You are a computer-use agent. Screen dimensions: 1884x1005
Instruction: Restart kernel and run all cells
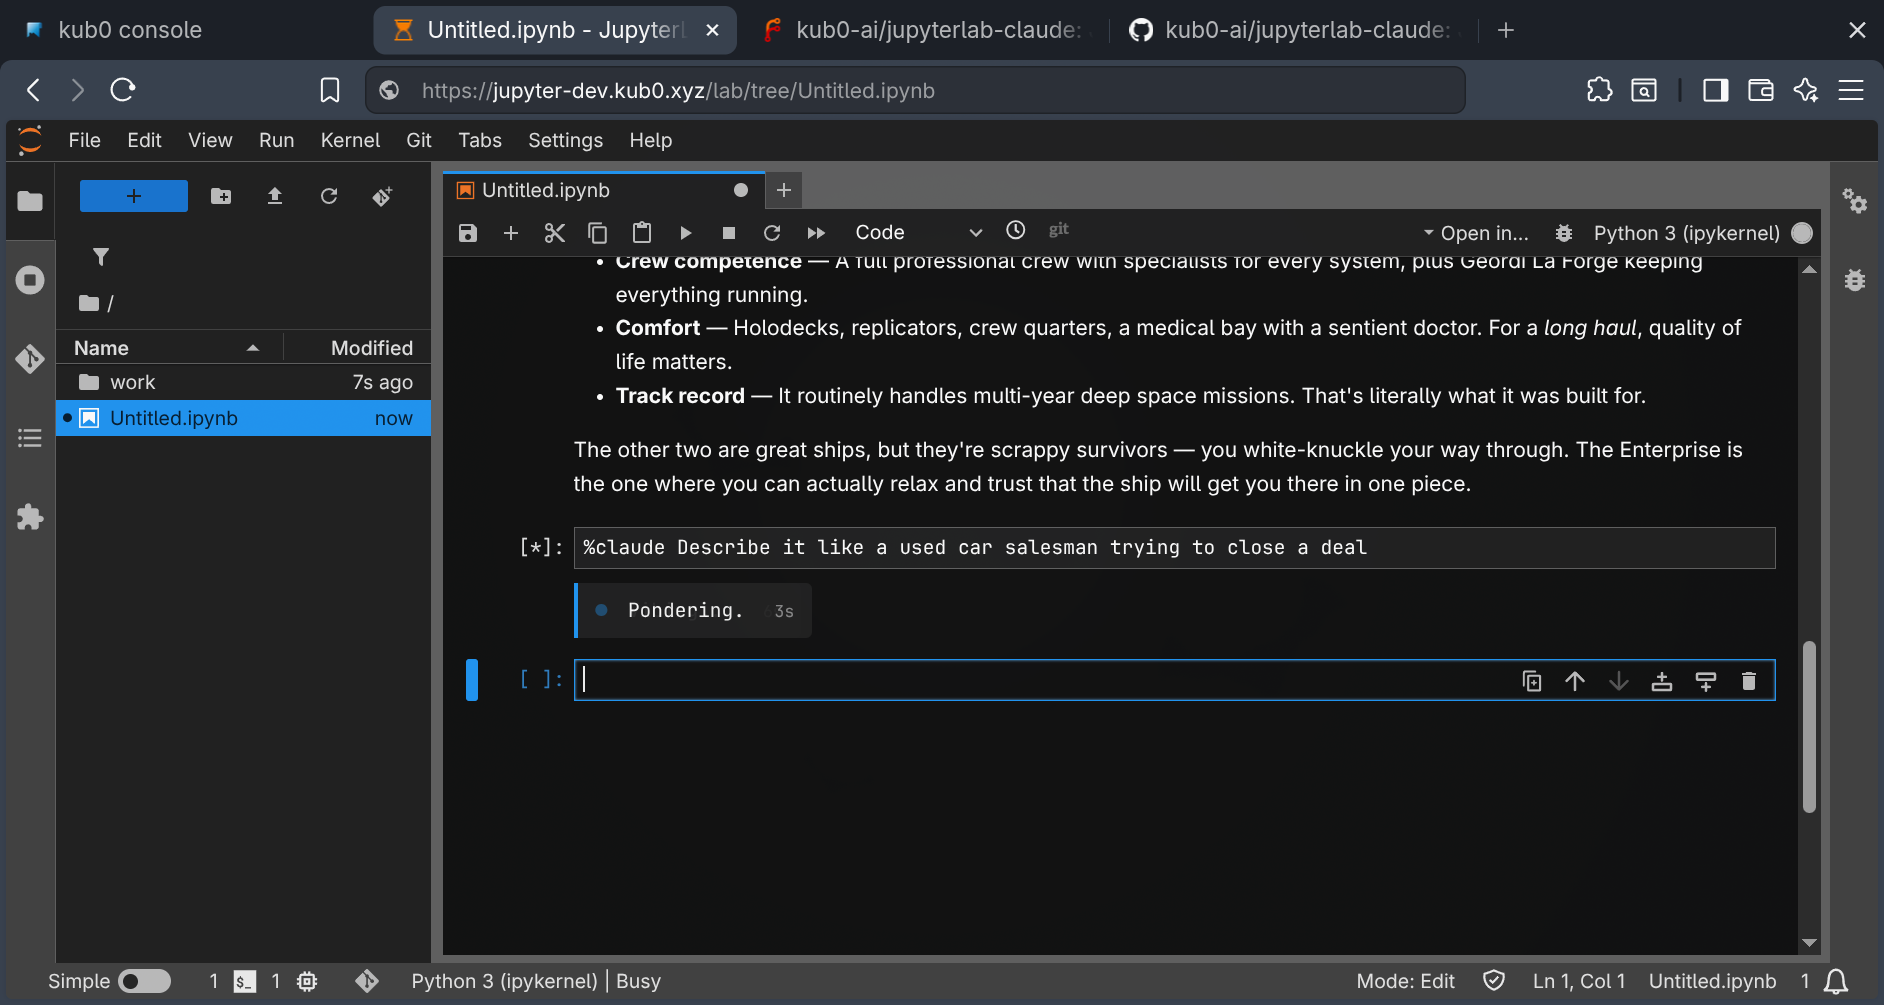tap(816, 233)
